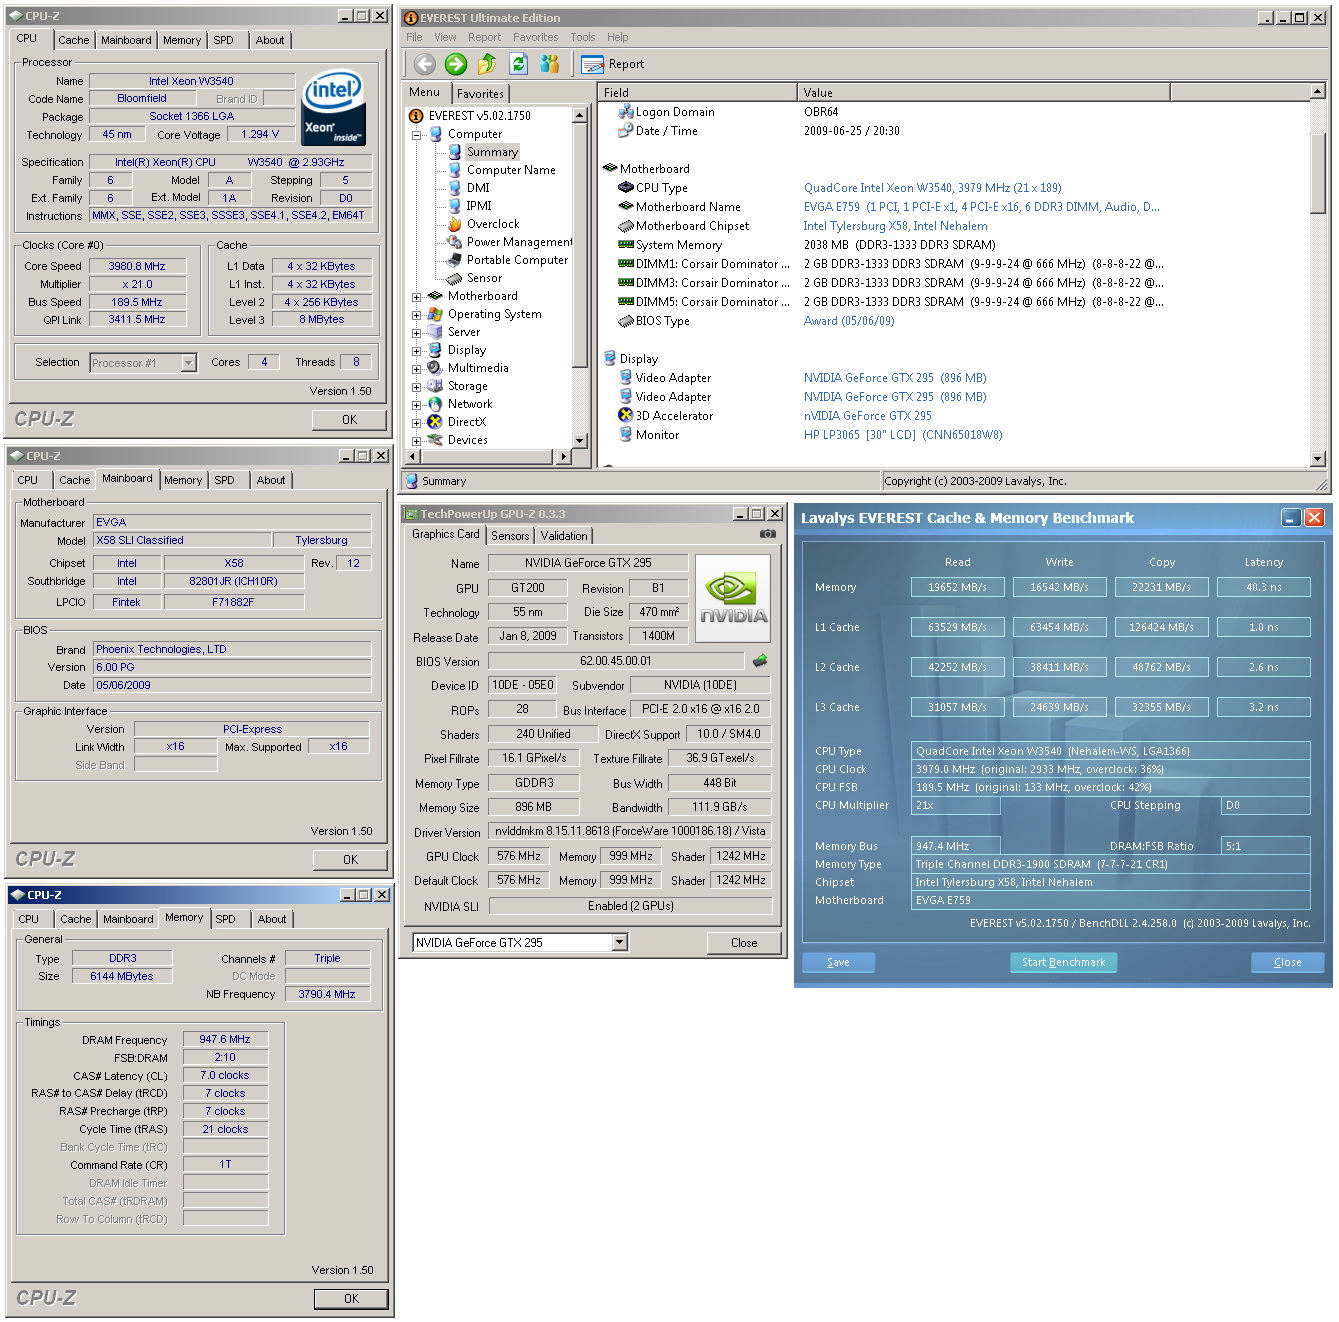
Task: Click the EVEREST back arrow toolbar icon
Action: 425,64
